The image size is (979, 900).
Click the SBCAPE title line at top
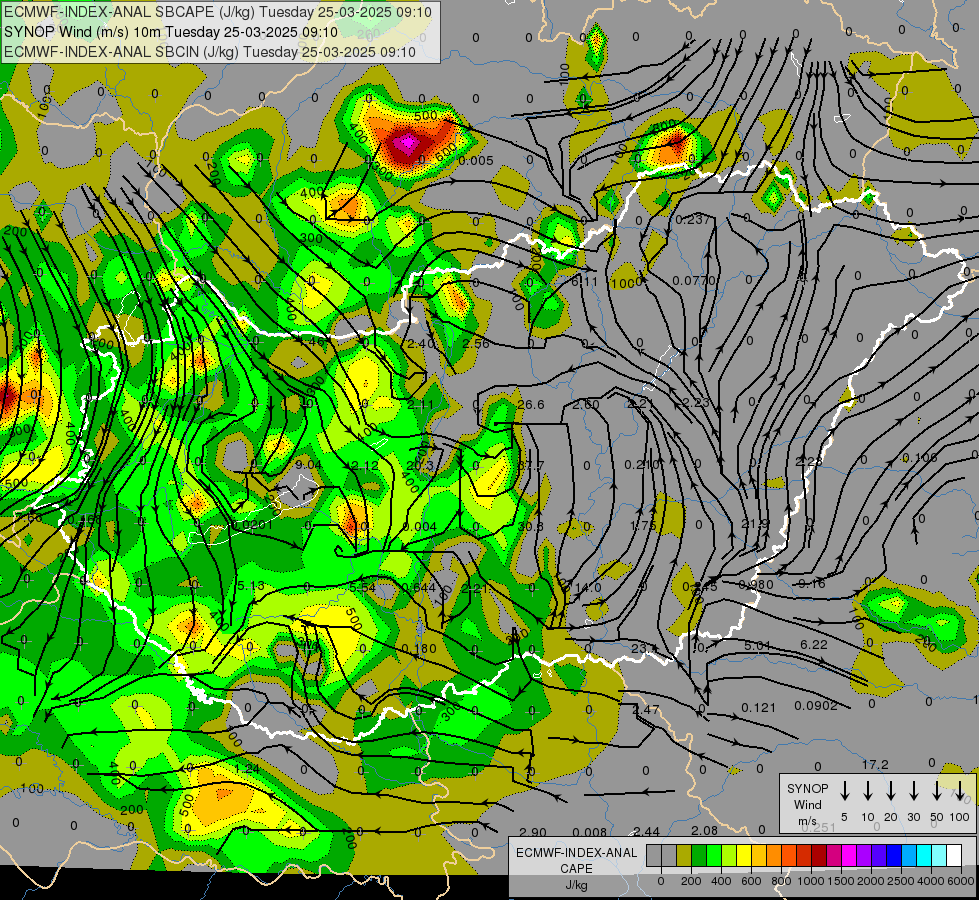coord(217,12)
